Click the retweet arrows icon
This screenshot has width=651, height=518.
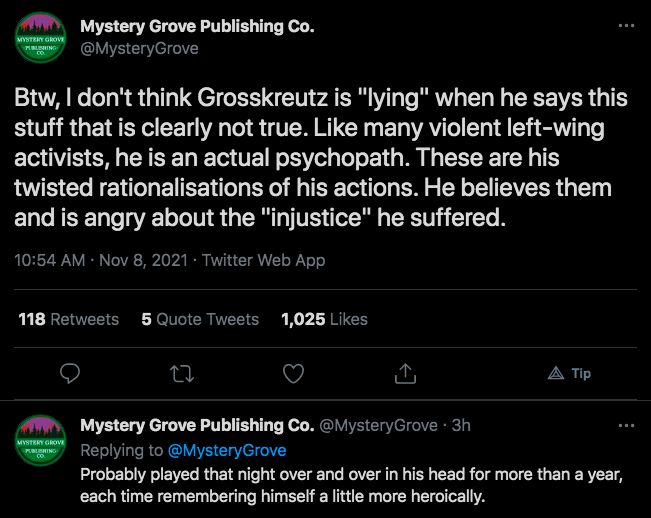pyautogui.click(x=181, y=373)
